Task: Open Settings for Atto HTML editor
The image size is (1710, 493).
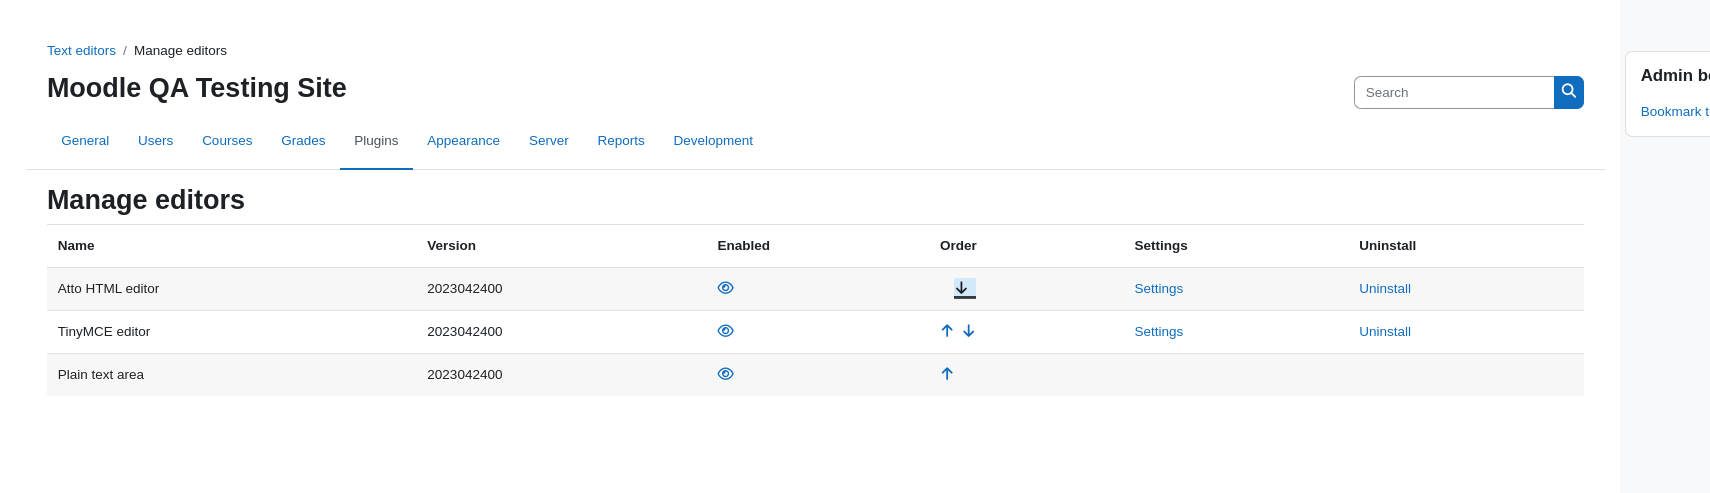Action: (x=1158, y=289)
